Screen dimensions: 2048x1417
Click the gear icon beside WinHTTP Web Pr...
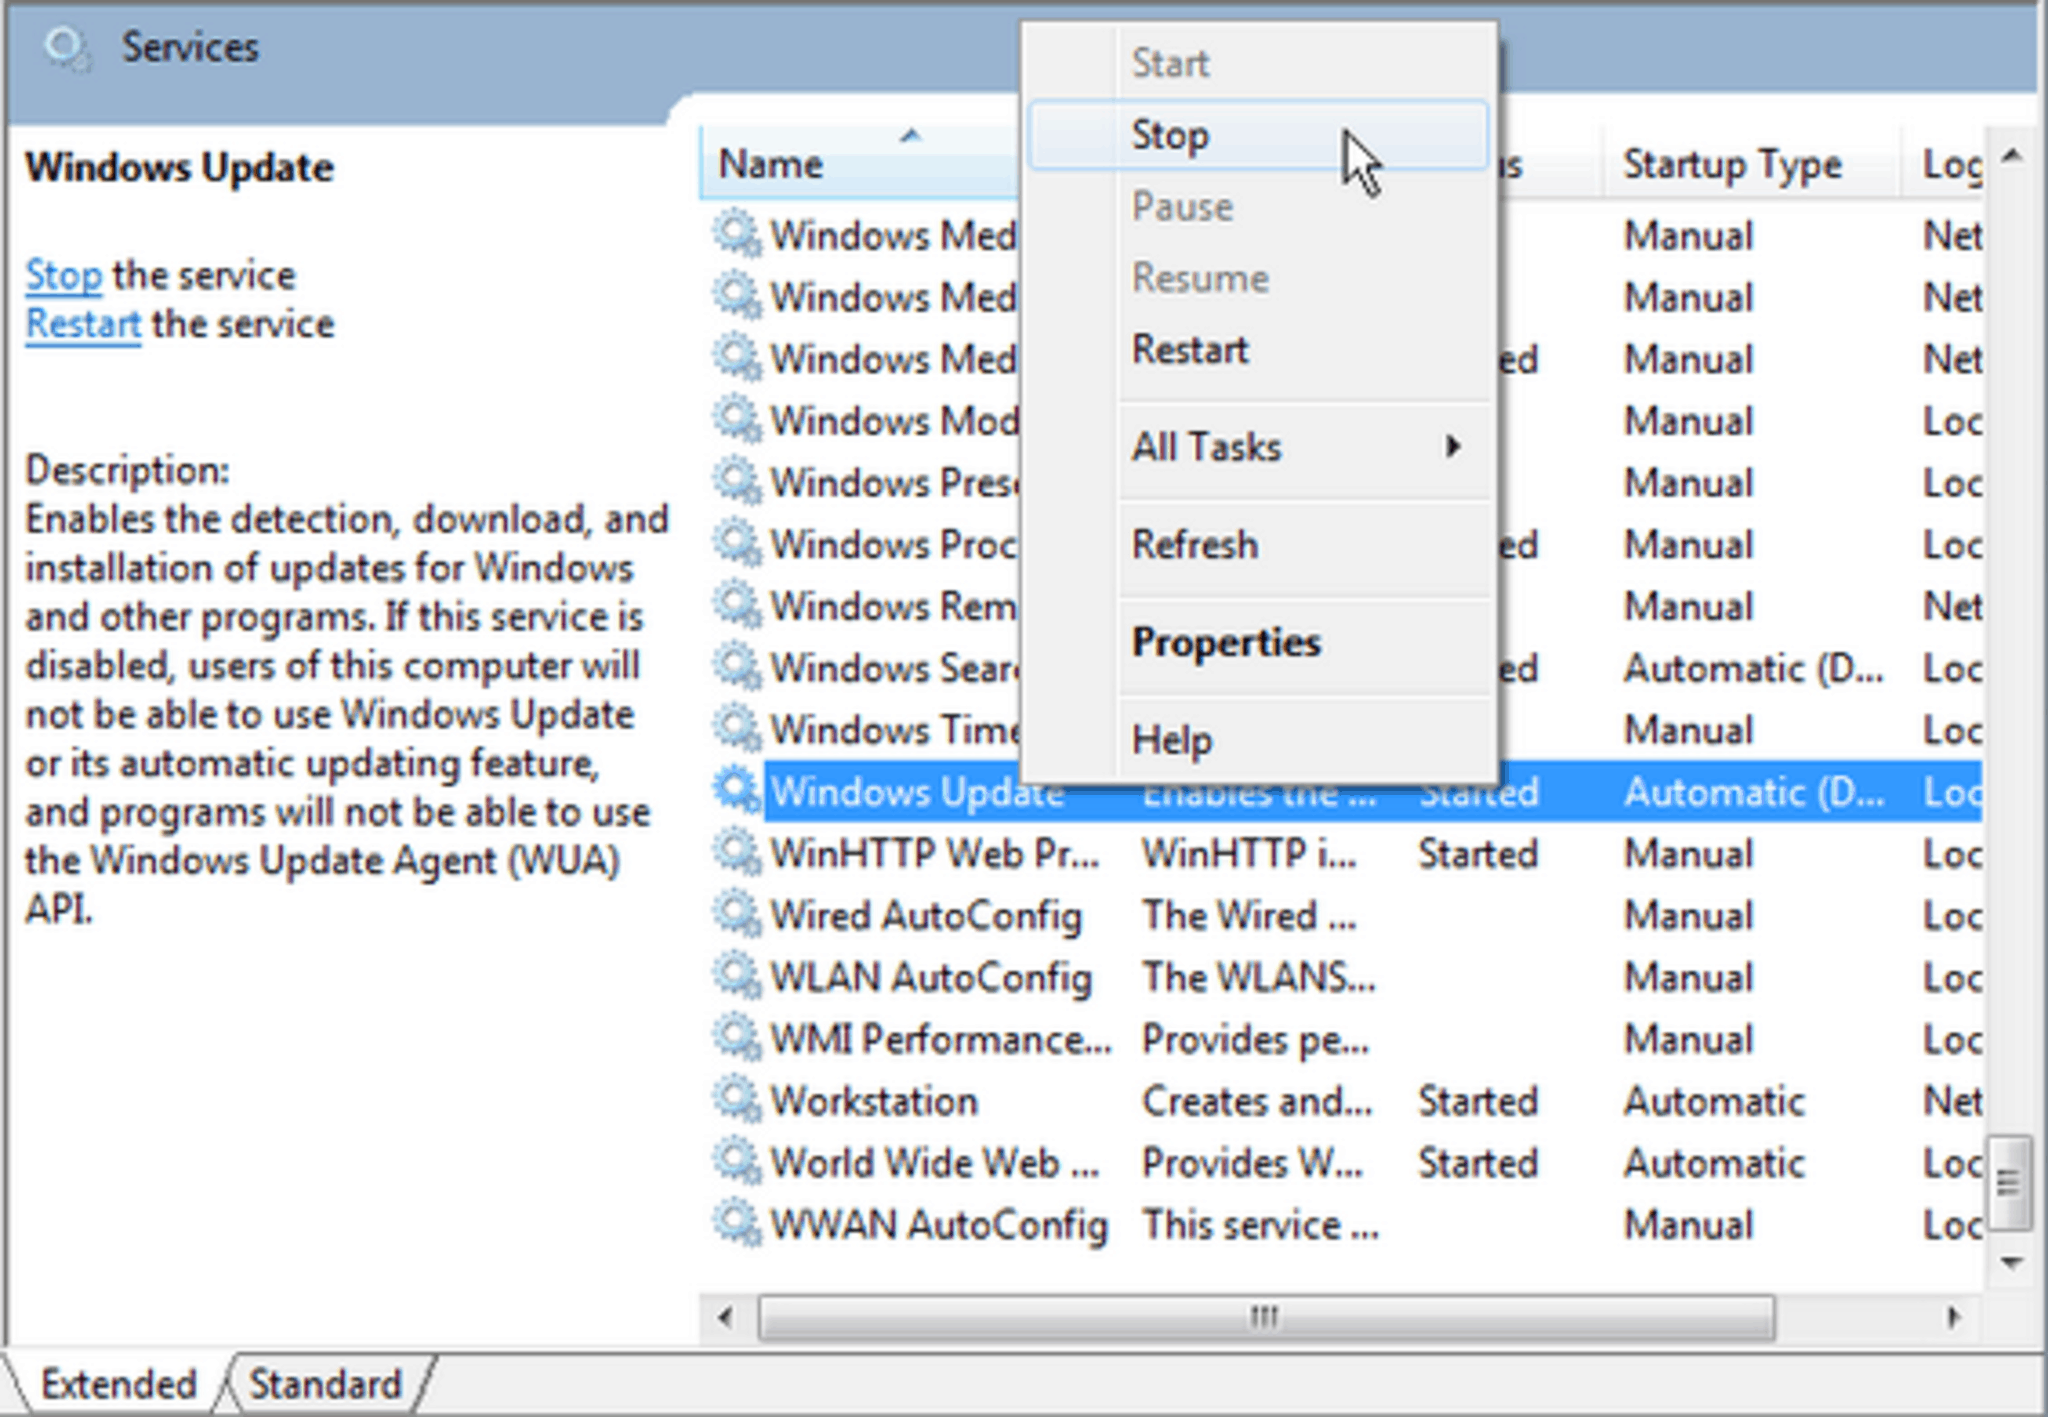(737, 853)
